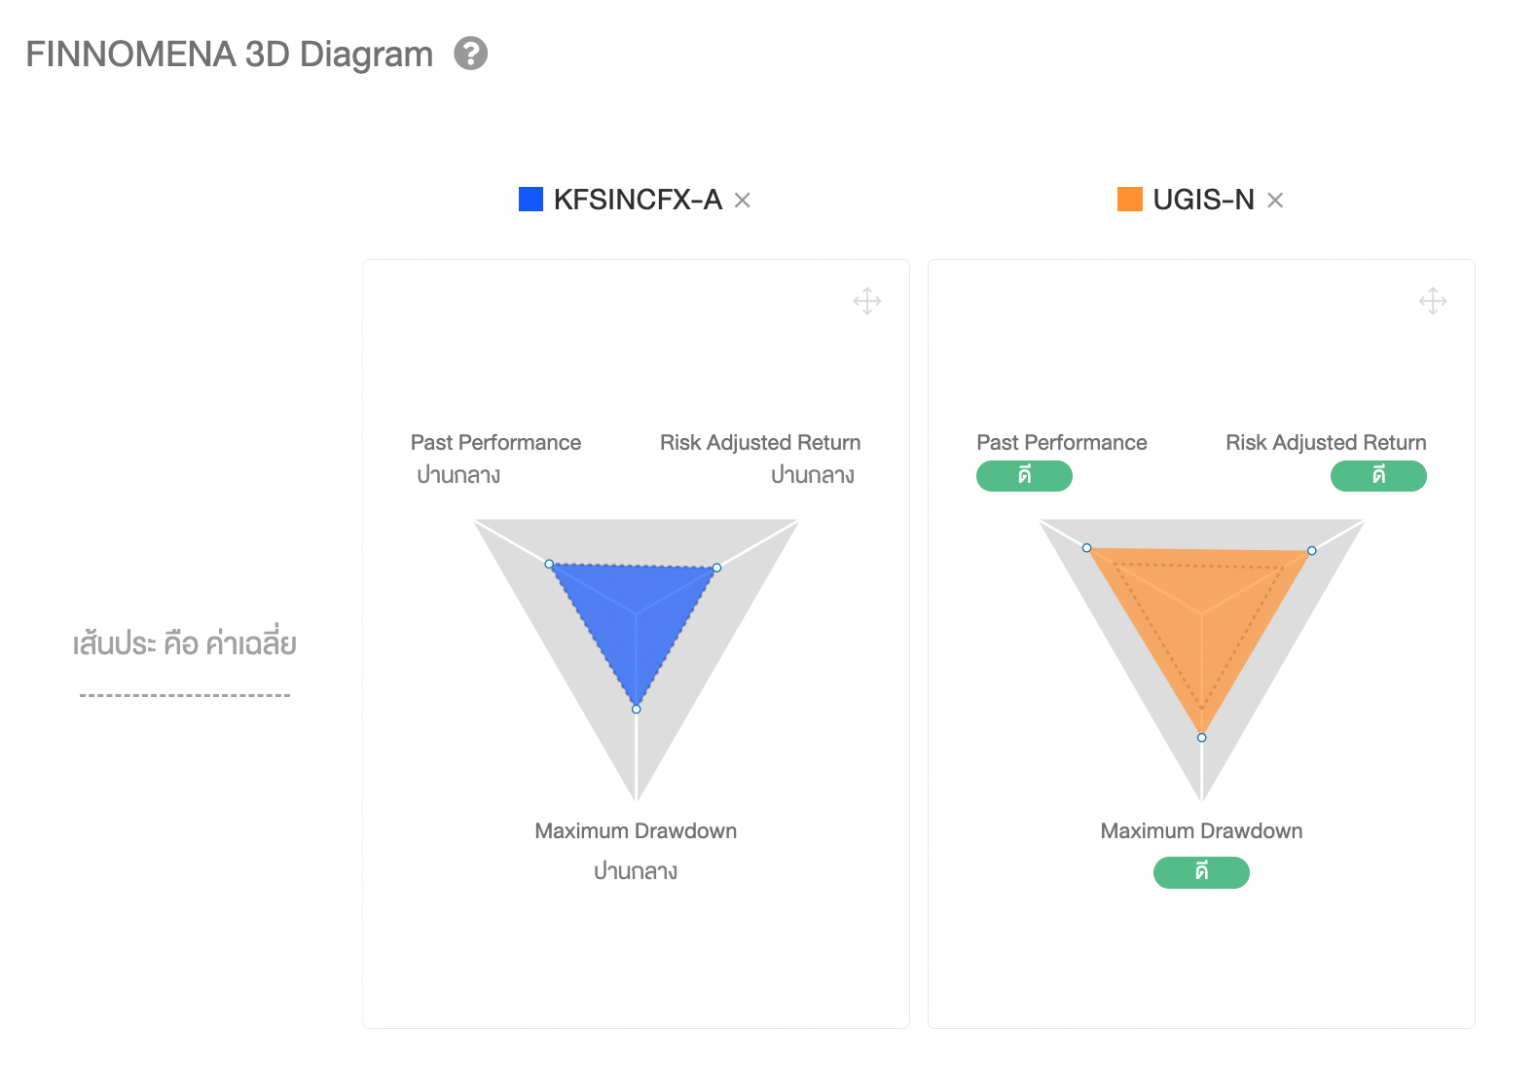
Task: Remove the UGIS-N fund
Action: [1275, 200]
